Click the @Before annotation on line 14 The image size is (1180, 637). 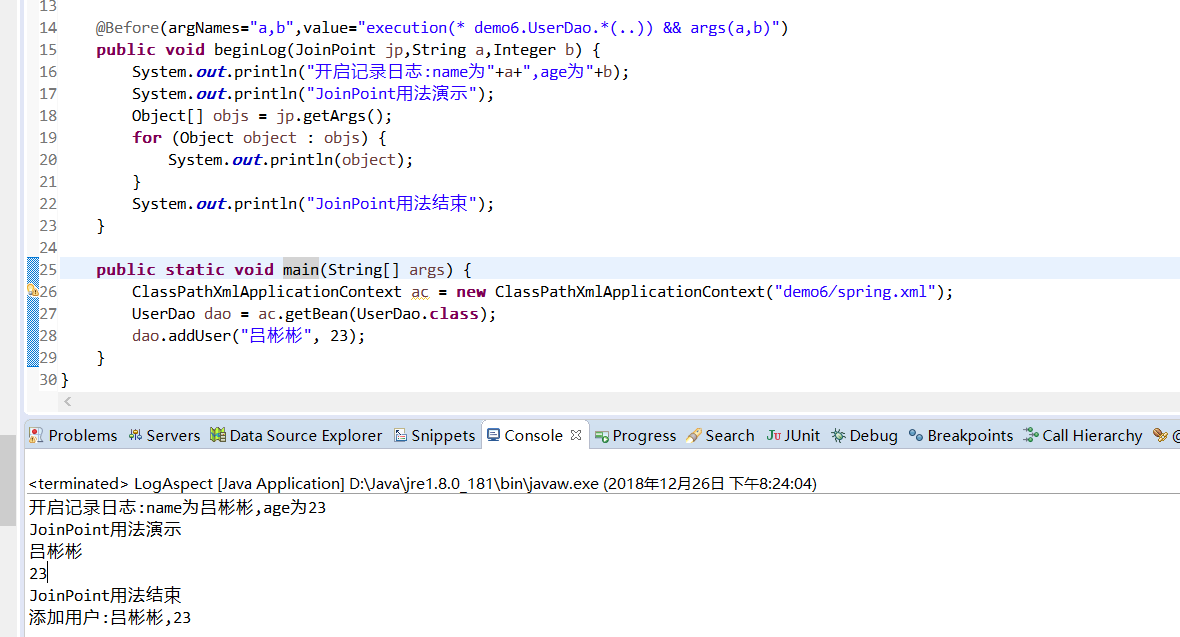point(127,28)
